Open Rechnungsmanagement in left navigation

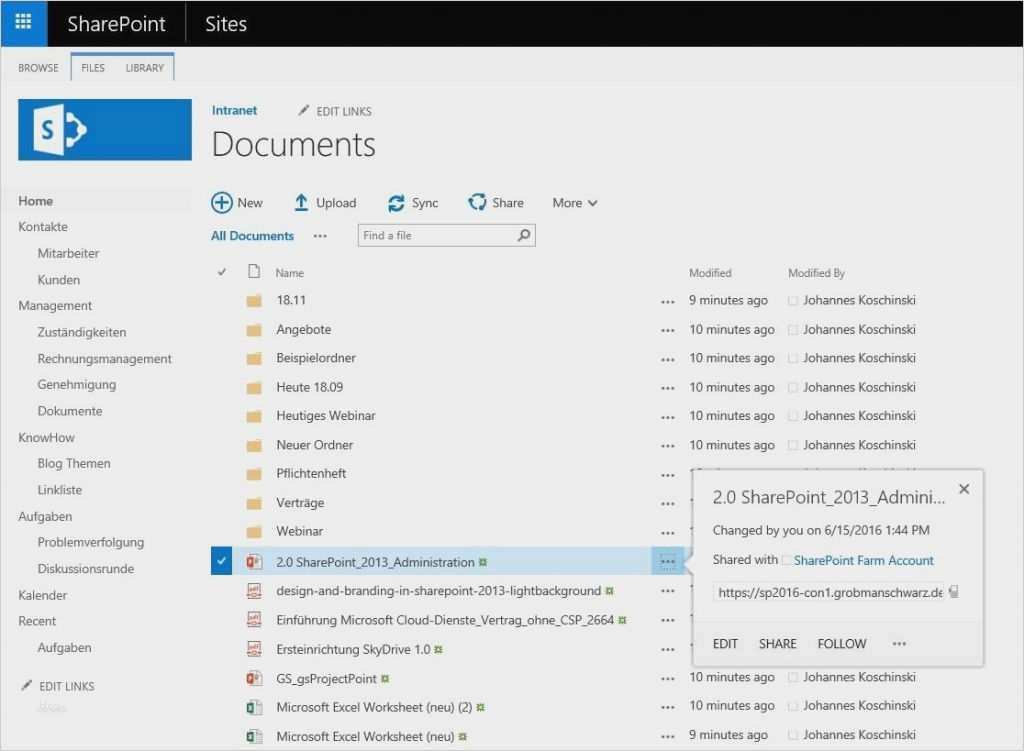point(104,359)
